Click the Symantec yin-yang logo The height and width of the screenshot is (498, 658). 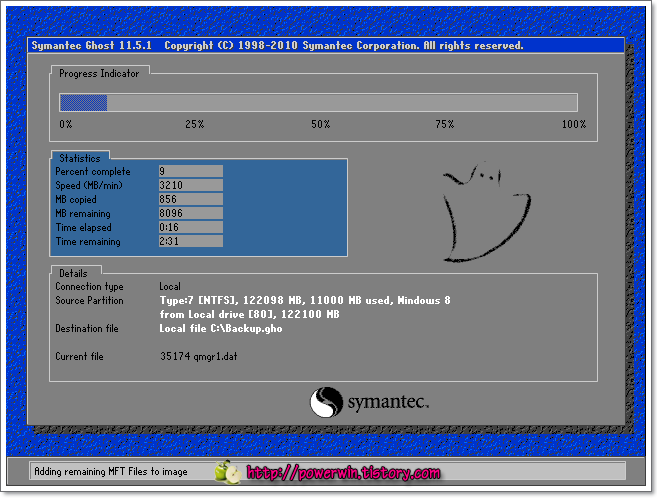point(326,402)
